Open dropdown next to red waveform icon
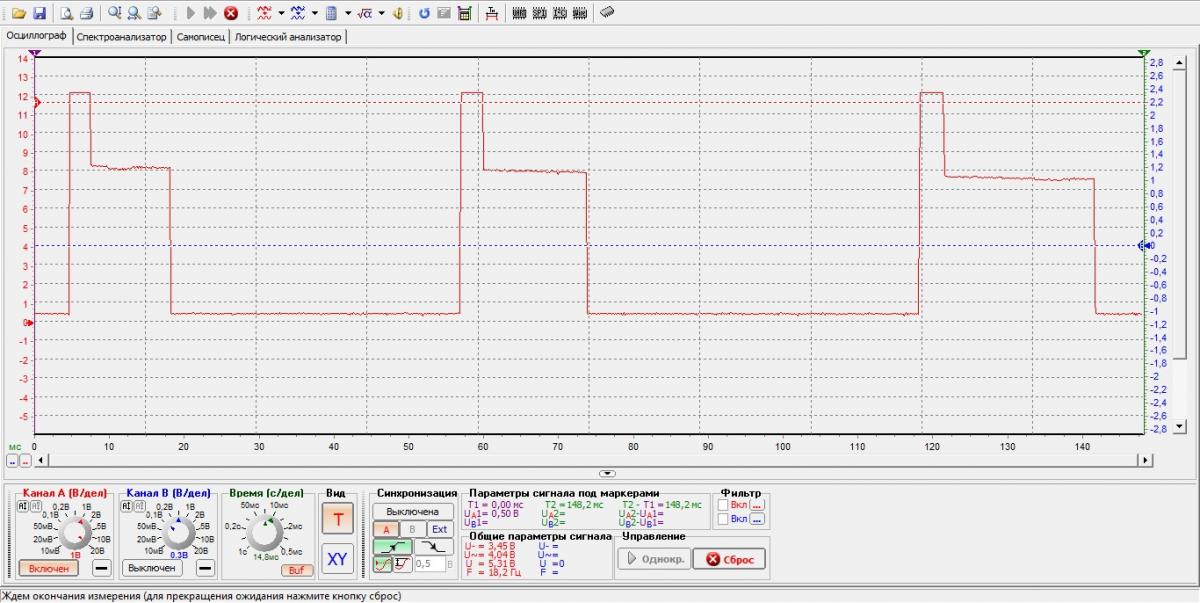Viewport: 1200px width, 603px height. (x=281, y=13)
